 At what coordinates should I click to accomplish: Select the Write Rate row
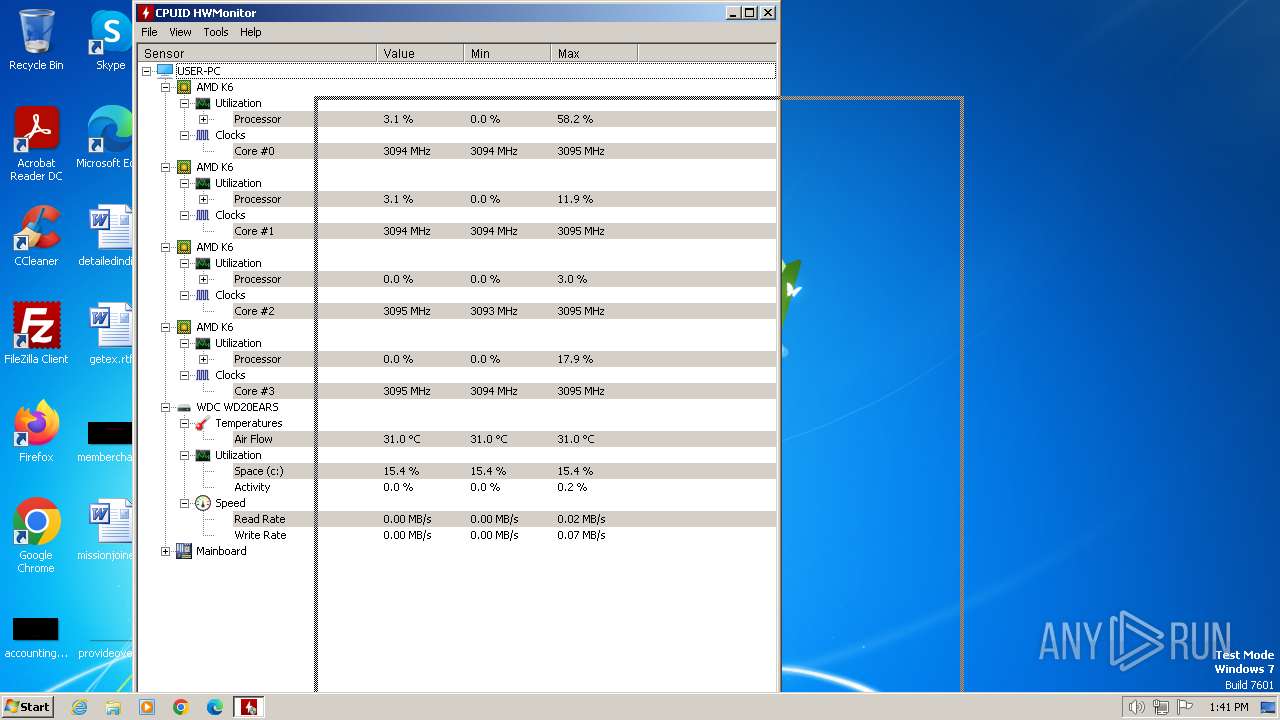[504, 535]
